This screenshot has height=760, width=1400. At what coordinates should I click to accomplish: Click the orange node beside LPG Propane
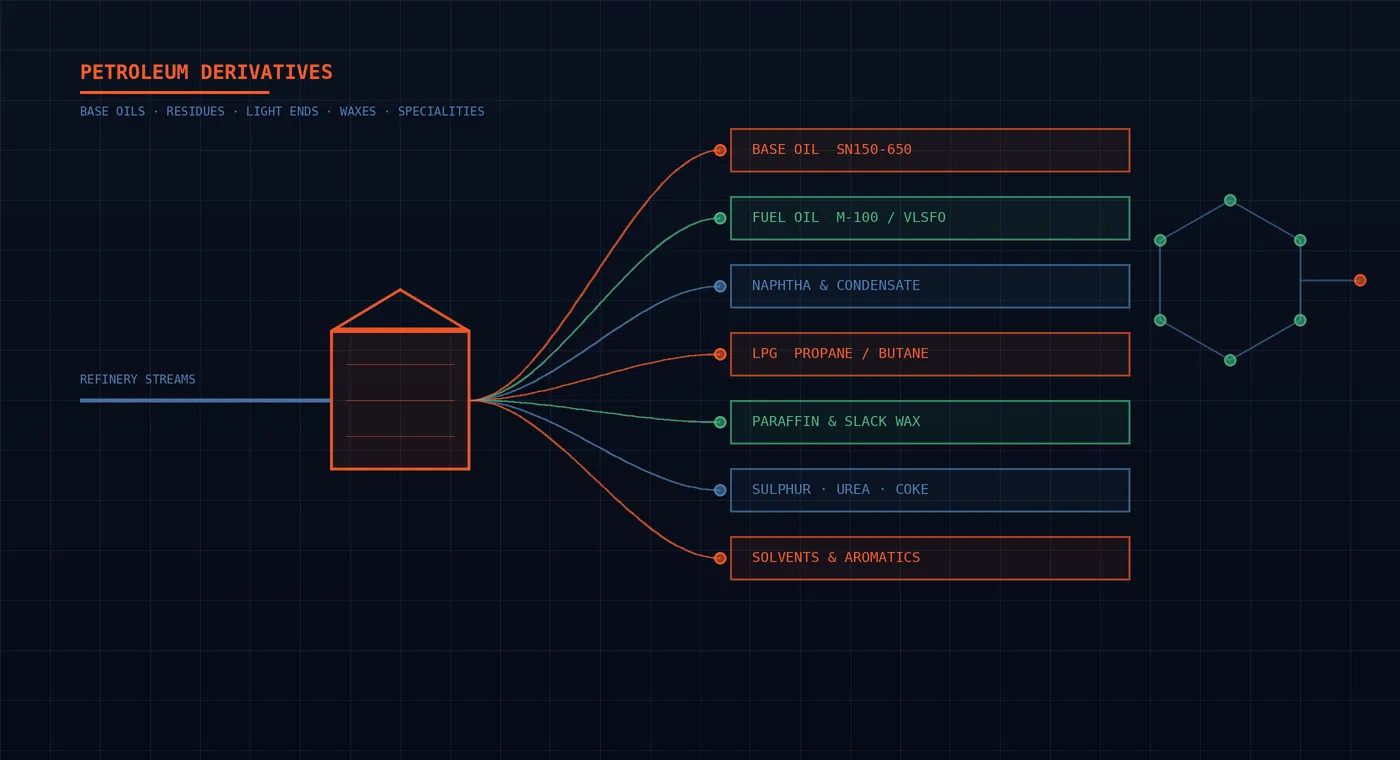click(720, 354)
